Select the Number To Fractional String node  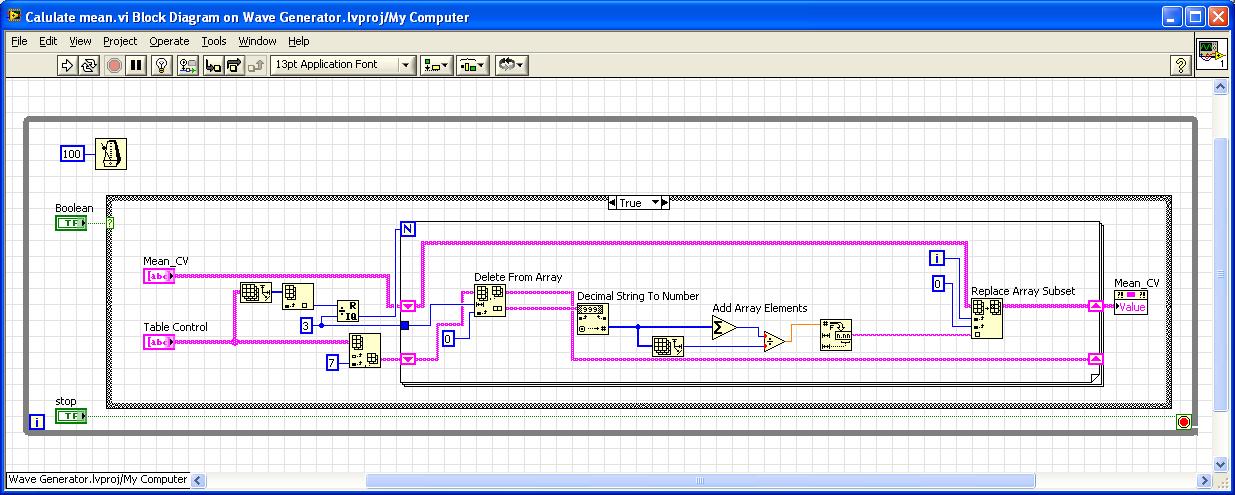835,334
